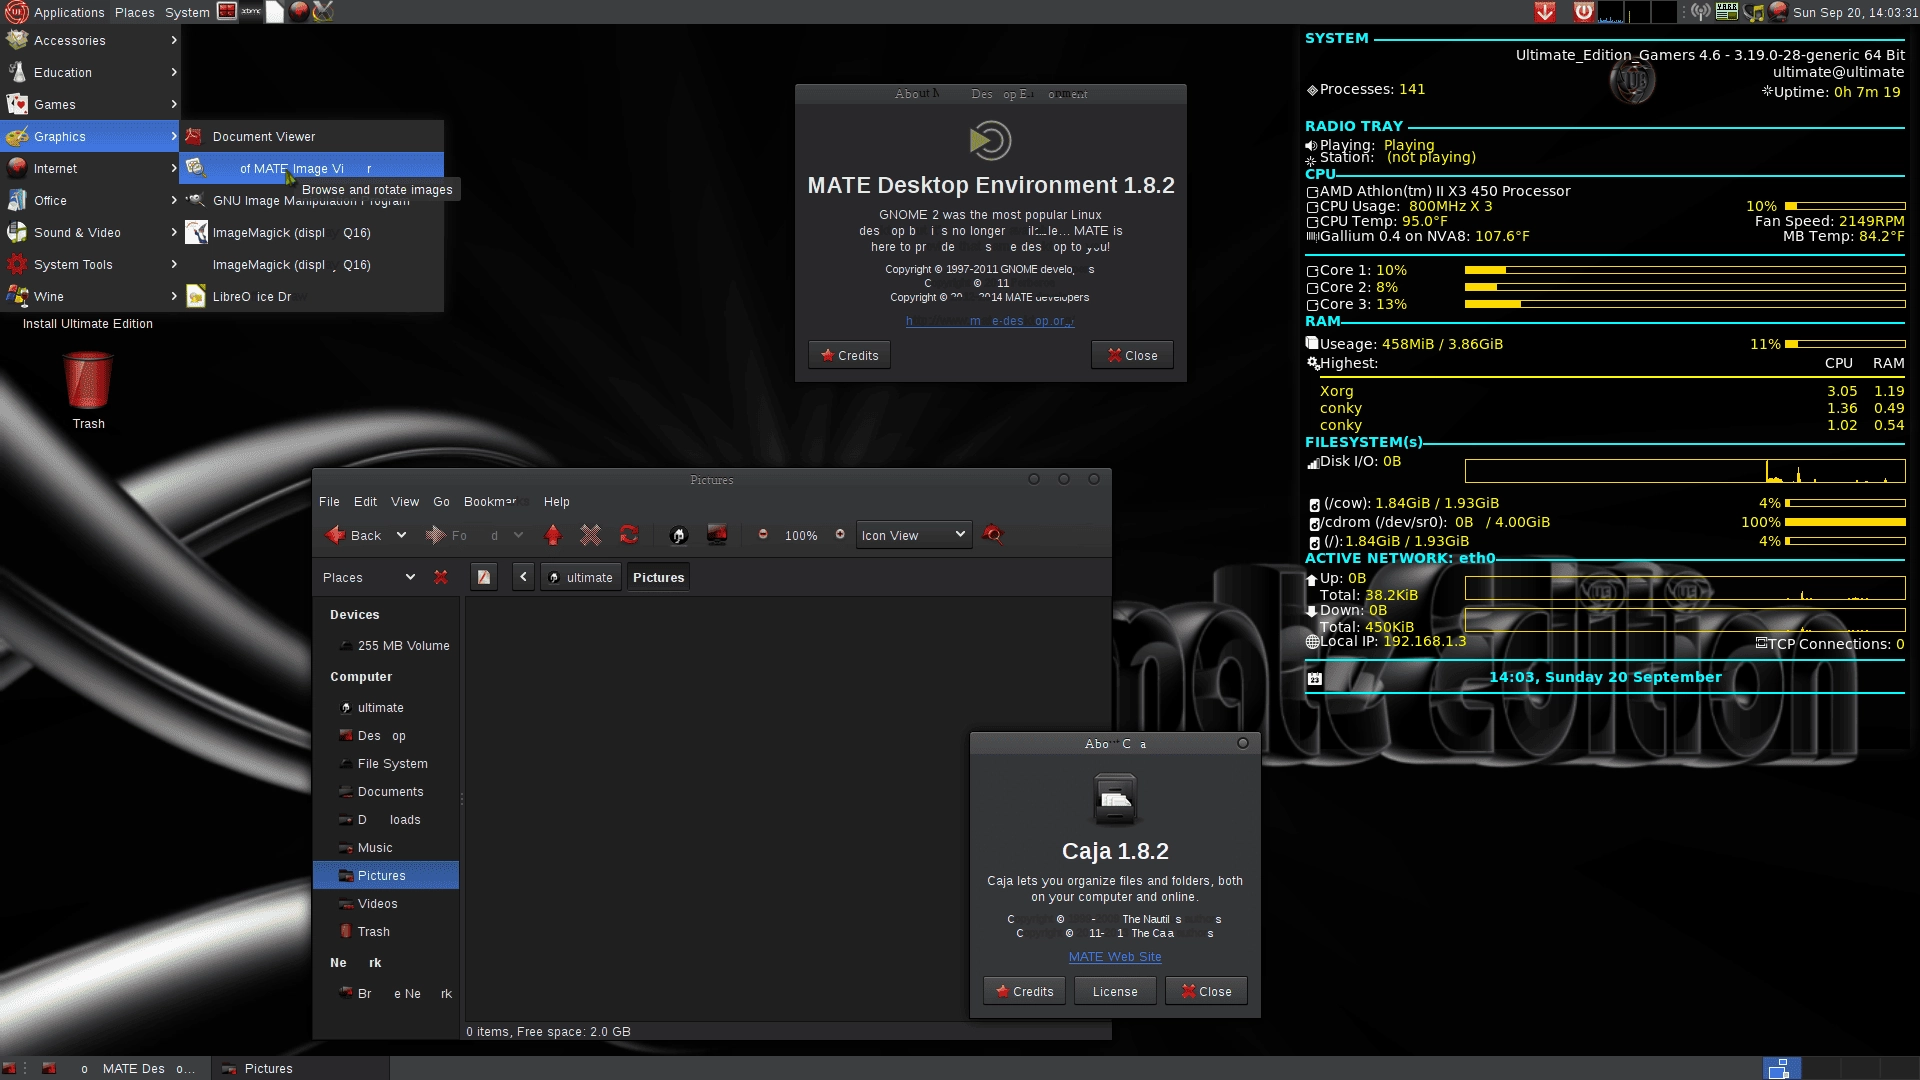1920x1080 pixels.
Task: Expand the Education submenu
Action: pos(90,73)
